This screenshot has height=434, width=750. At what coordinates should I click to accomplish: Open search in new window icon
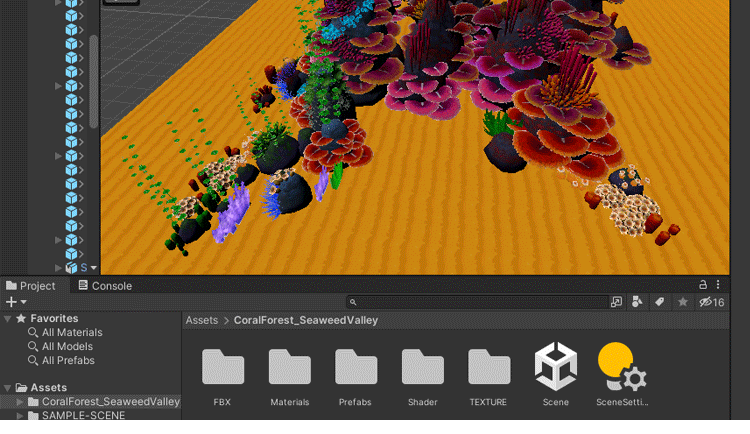(x=616, y=302)
